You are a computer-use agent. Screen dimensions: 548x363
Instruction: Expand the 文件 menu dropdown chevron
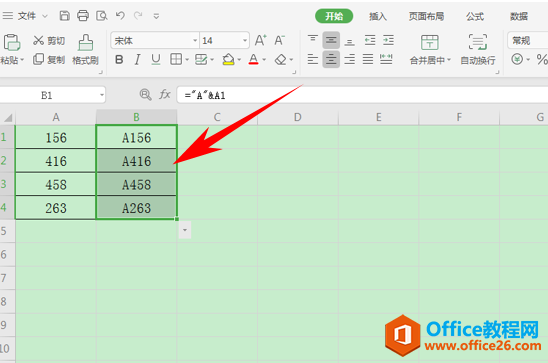pos(45,16)
